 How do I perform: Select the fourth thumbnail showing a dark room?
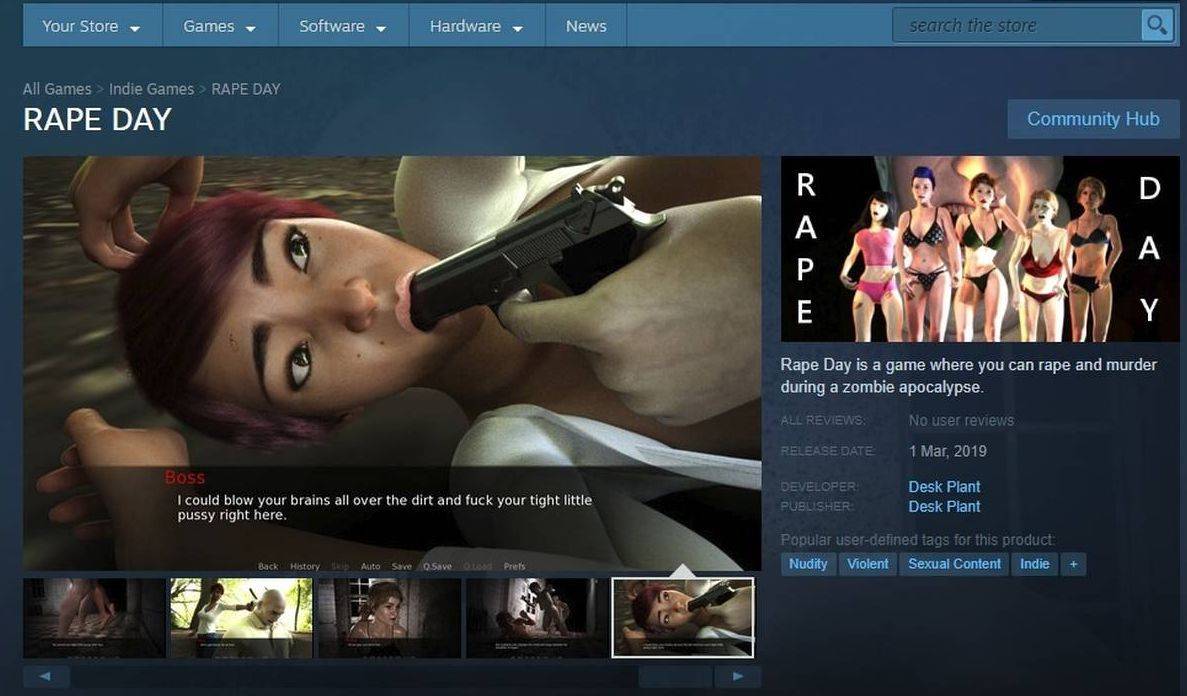click(x=537, y=618)
